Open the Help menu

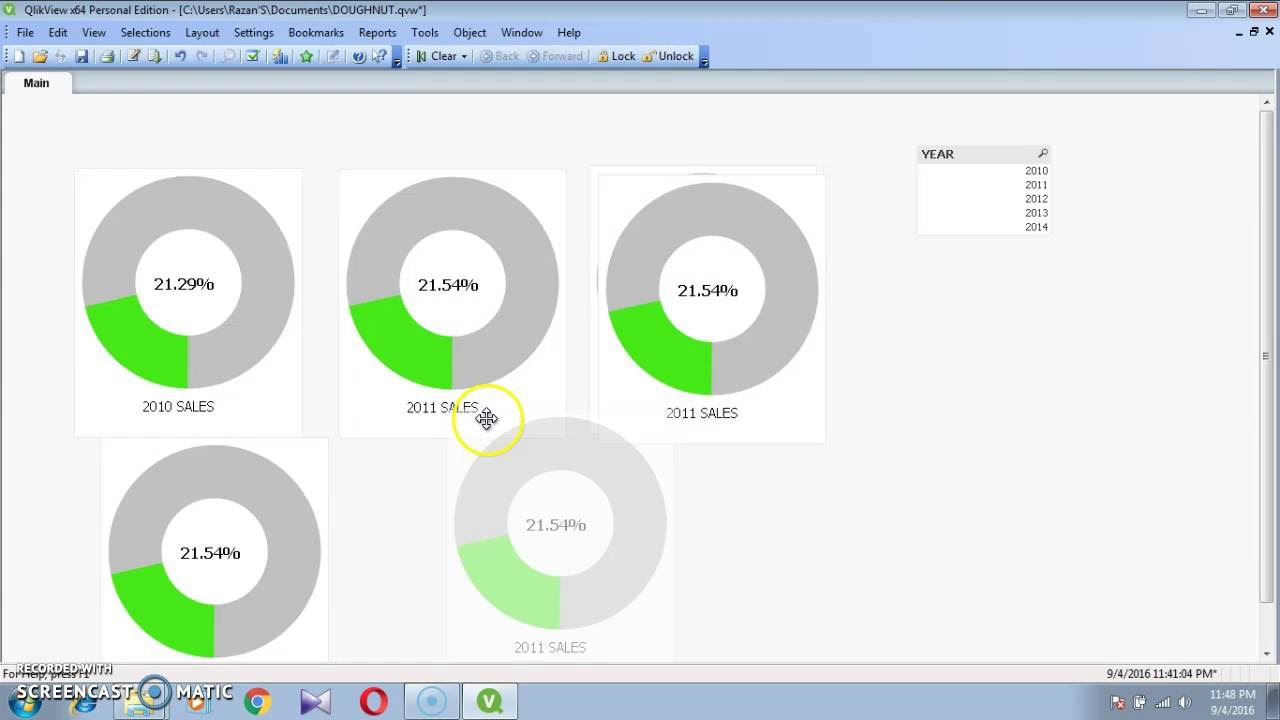(569, 32)
